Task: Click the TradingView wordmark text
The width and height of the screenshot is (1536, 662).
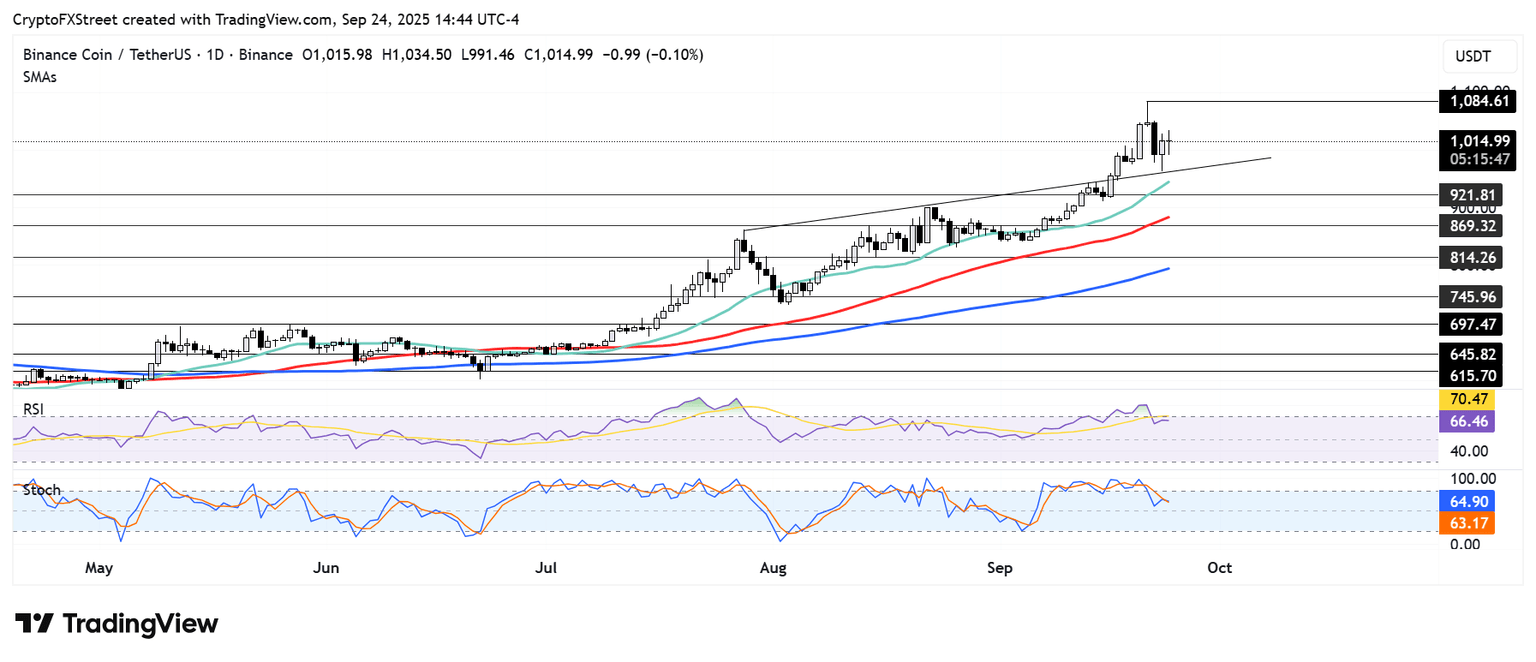Action: [x=140, y=624]
